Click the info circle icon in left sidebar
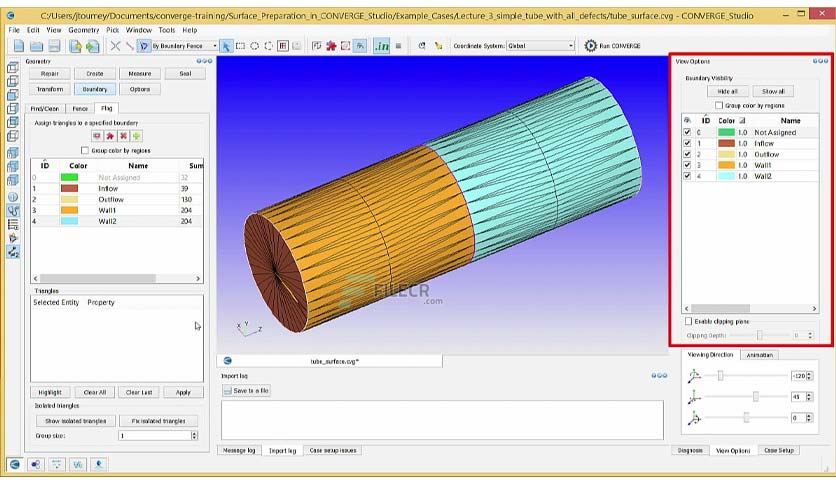836x484 pixels. pyautogui.click(x=13, y=197)
